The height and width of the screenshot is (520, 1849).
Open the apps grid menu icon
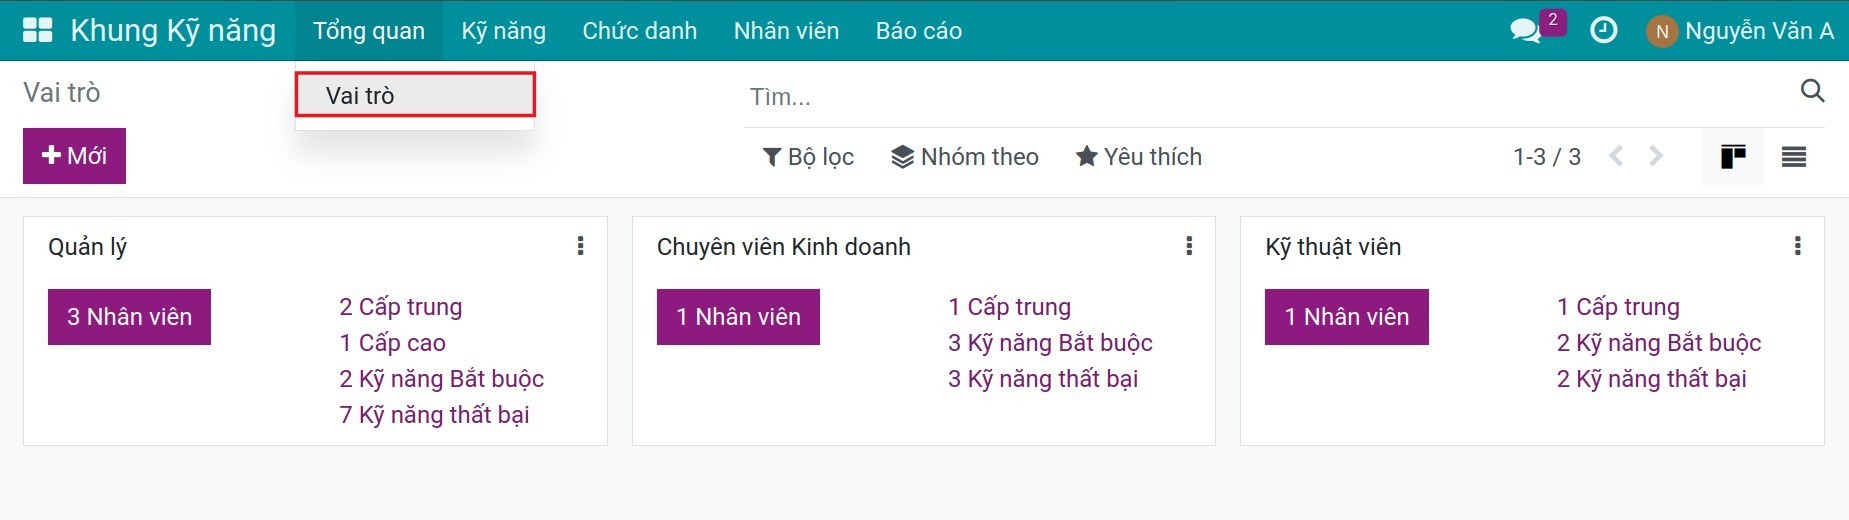click(x=37, y=30)
